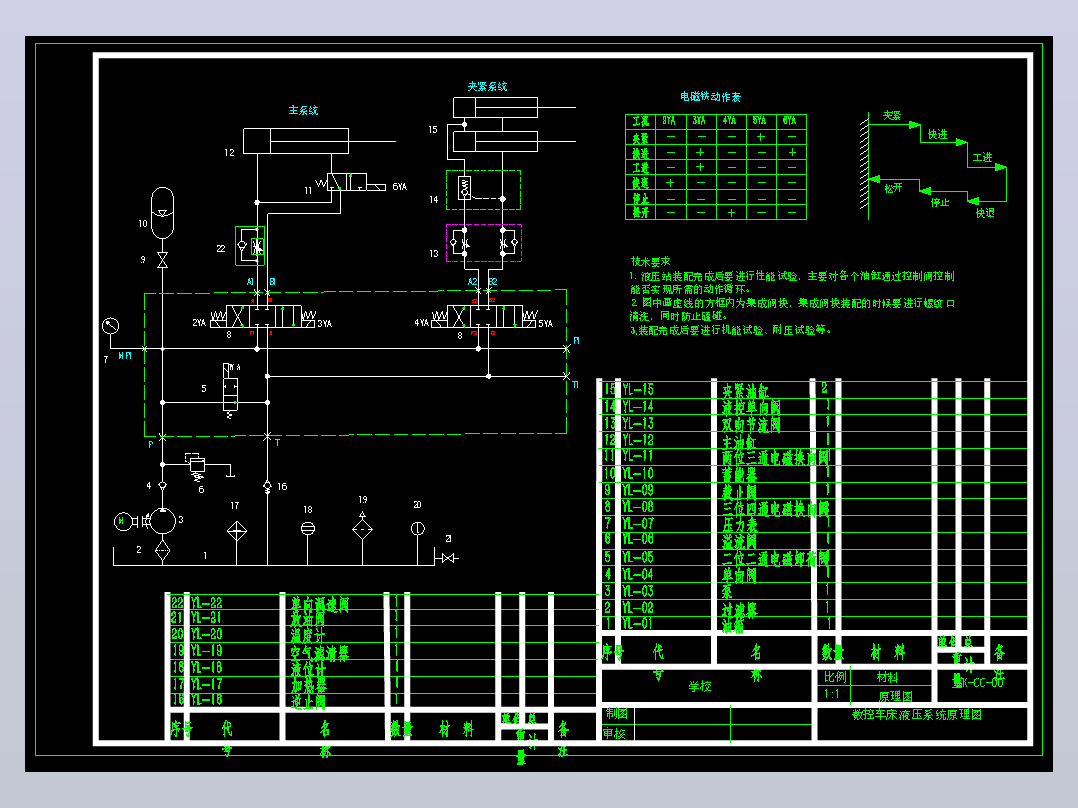Select the accumulator symbol labeled 10
Image resolution: width=1078 pixels, height=808 pixels.
tap(162, 212)
